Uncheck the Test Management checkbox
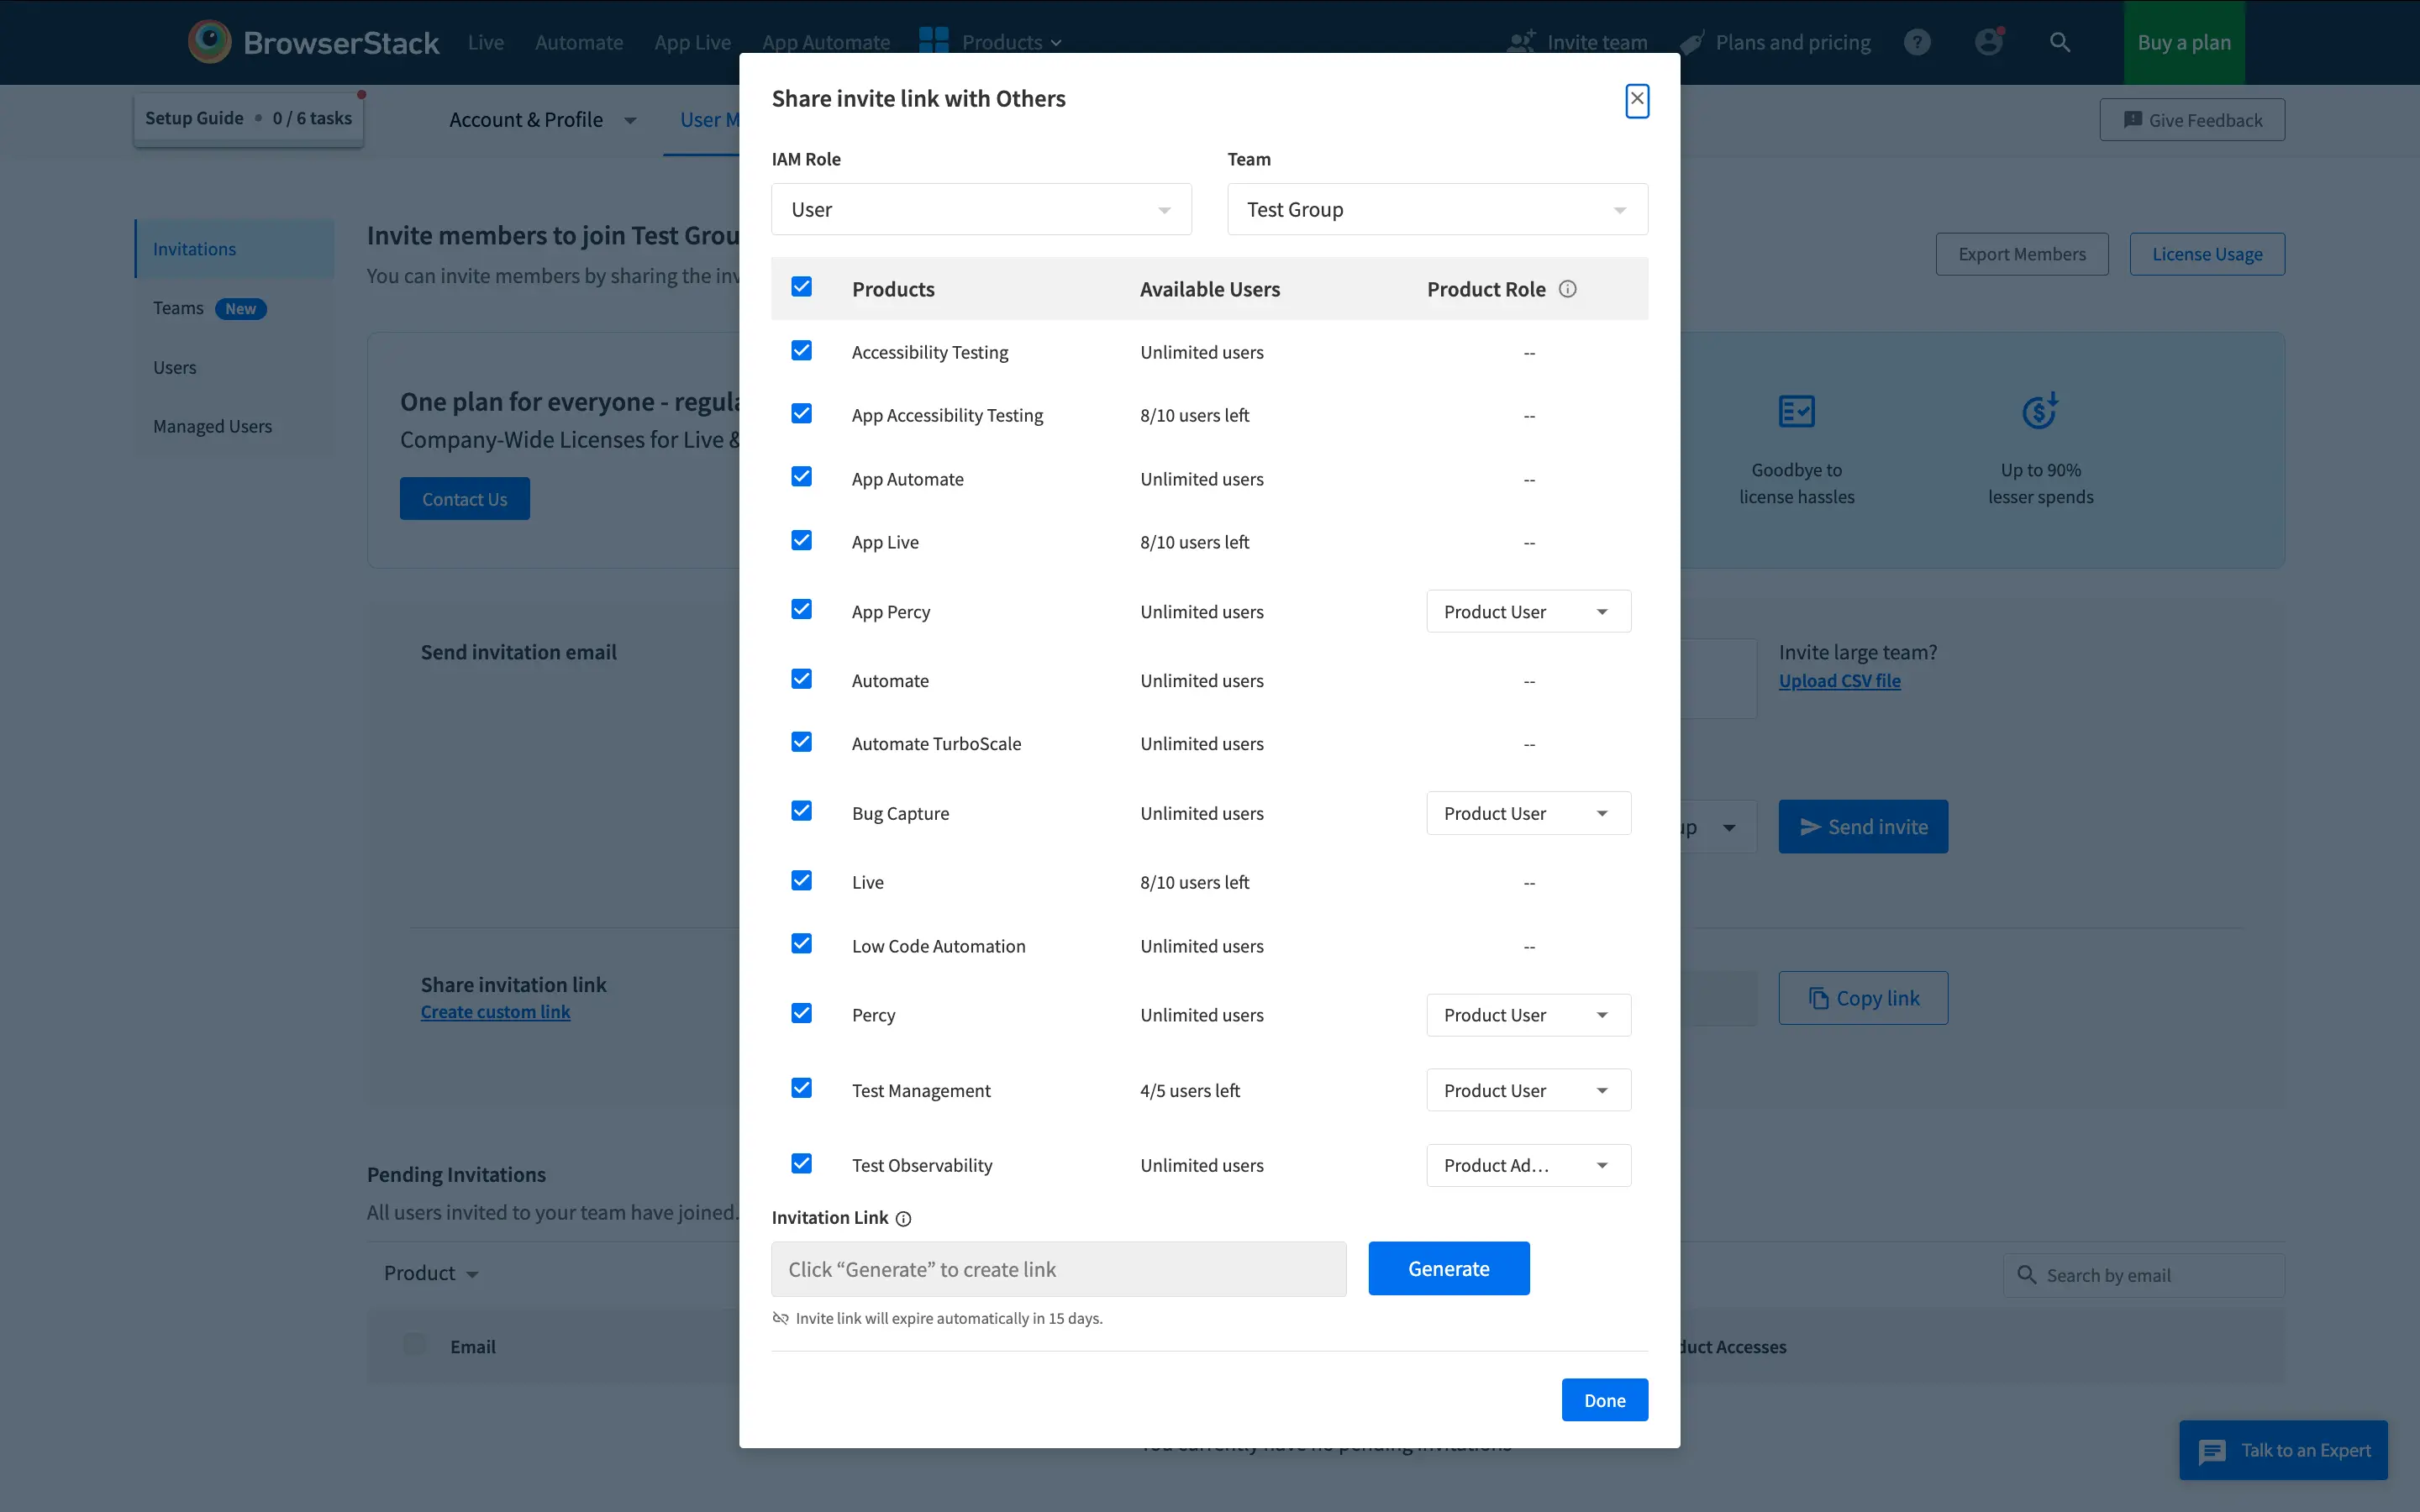 tap(800, 1089)
